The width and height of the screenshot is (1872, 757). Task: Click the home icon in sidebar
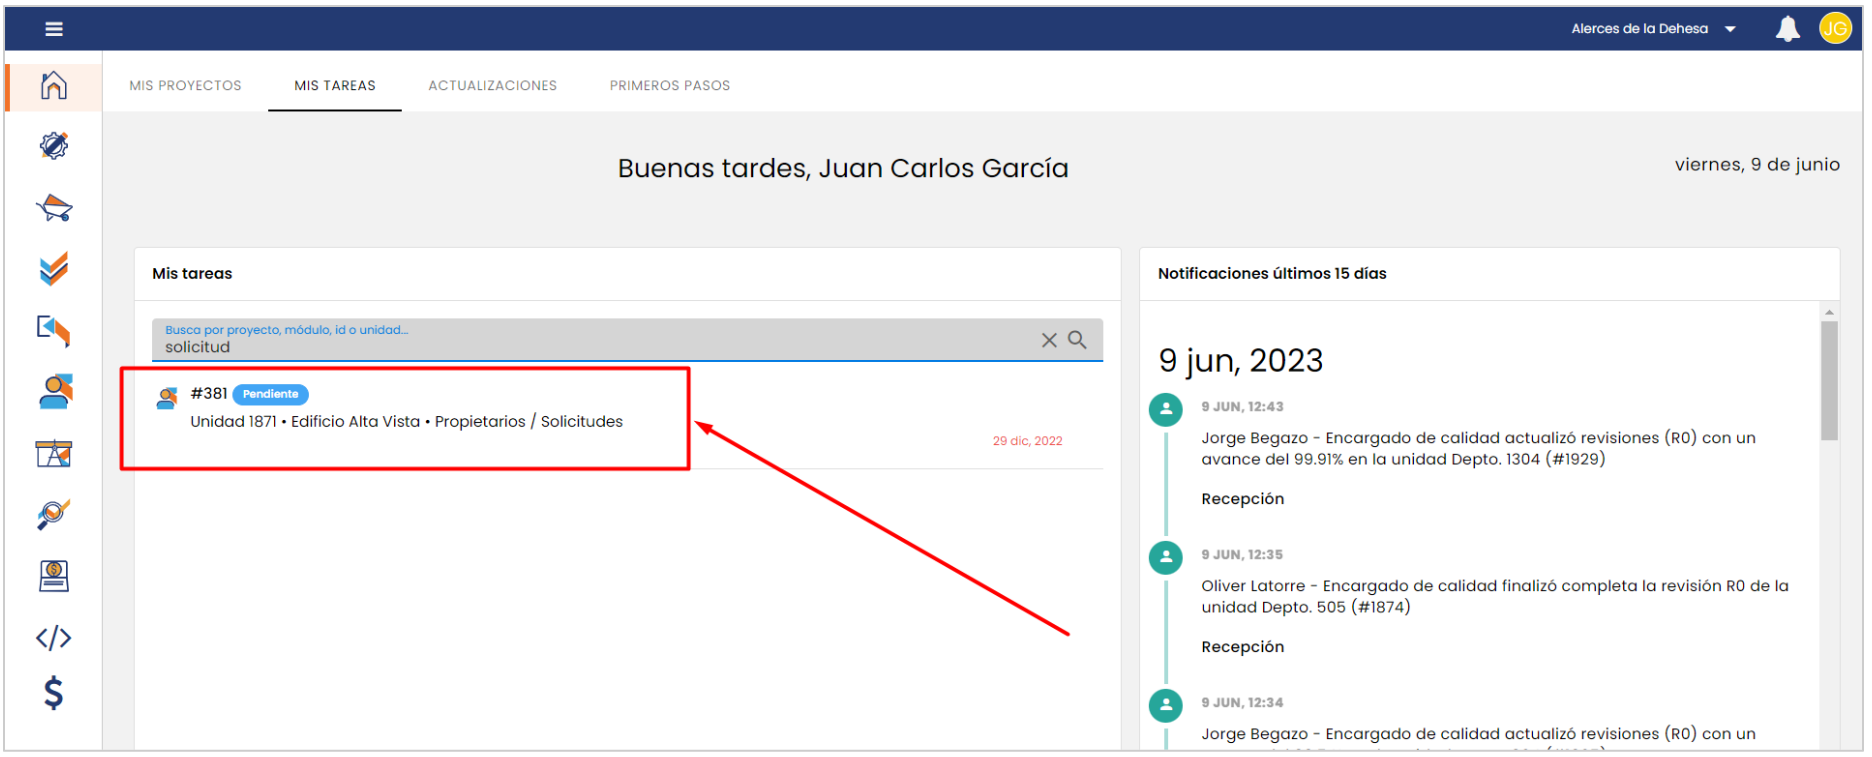point(54,86)
